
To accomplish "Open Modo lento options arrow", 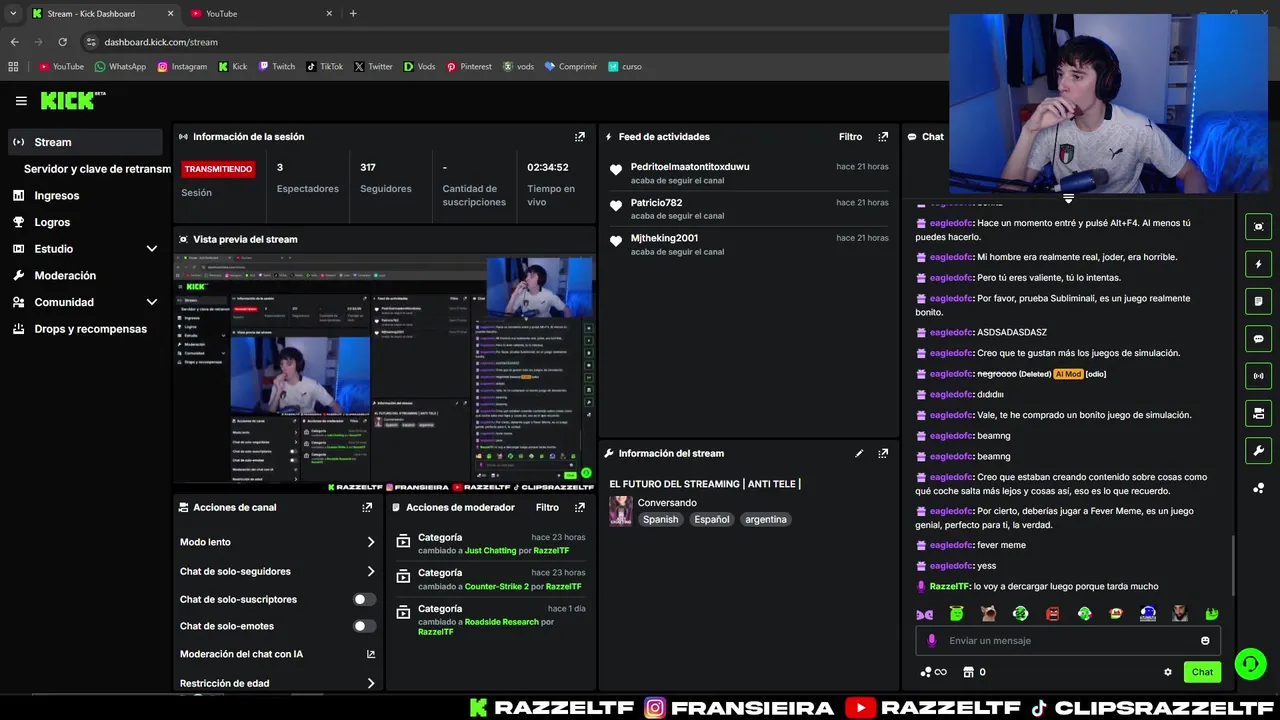I will coord(371,542).
